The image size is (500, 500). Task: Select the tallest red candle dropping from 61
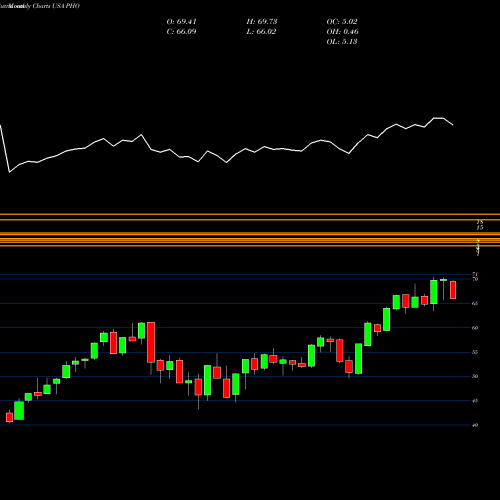[151, 342]
